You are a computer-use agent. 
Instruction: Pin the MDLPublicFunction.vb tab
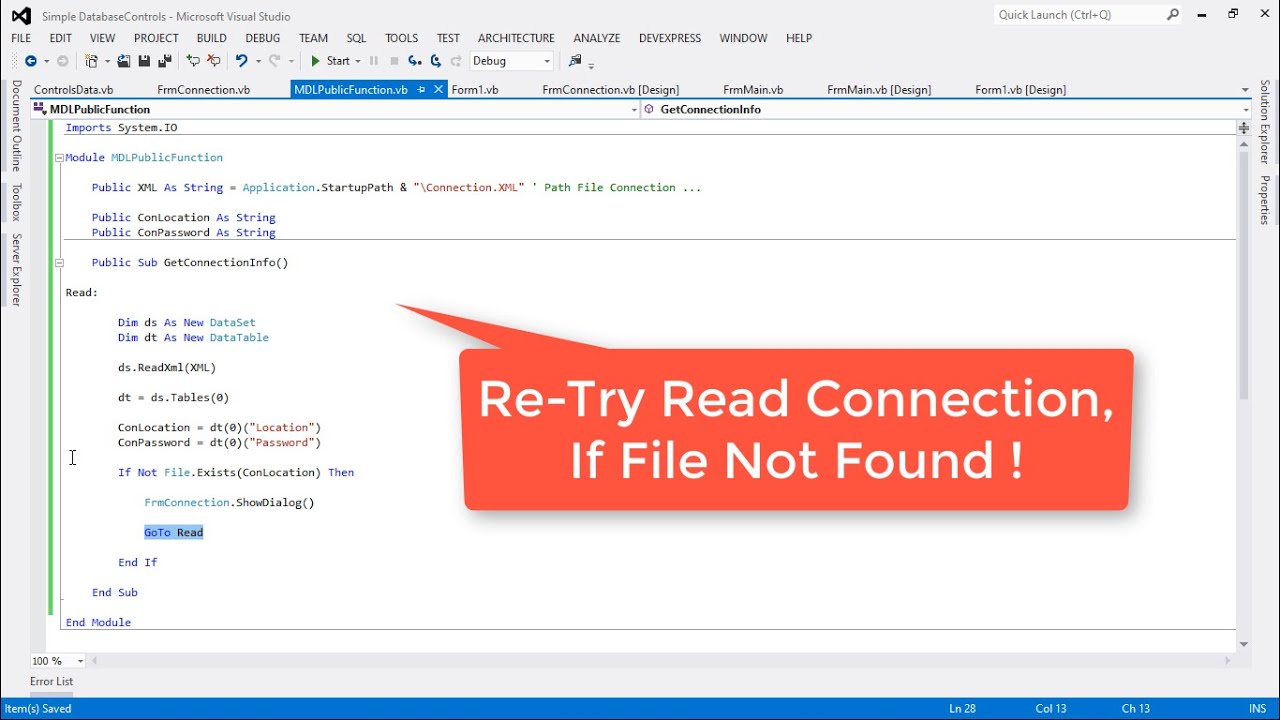click(x=421, y=90)
